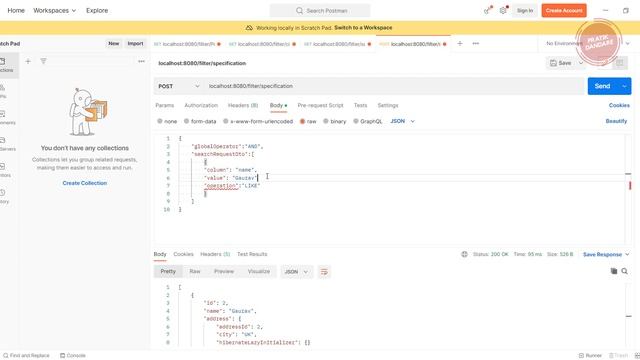
Task: Select the GraphQL body type
Action: click(368, 121)
